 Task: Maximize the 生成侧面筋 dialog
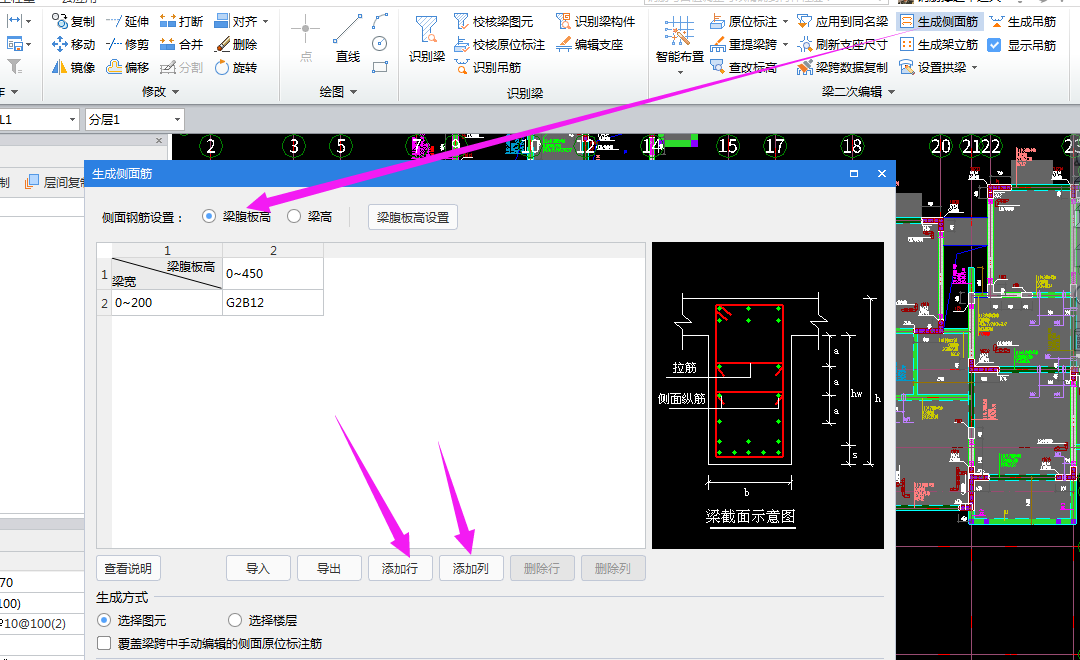pos(854,174)
